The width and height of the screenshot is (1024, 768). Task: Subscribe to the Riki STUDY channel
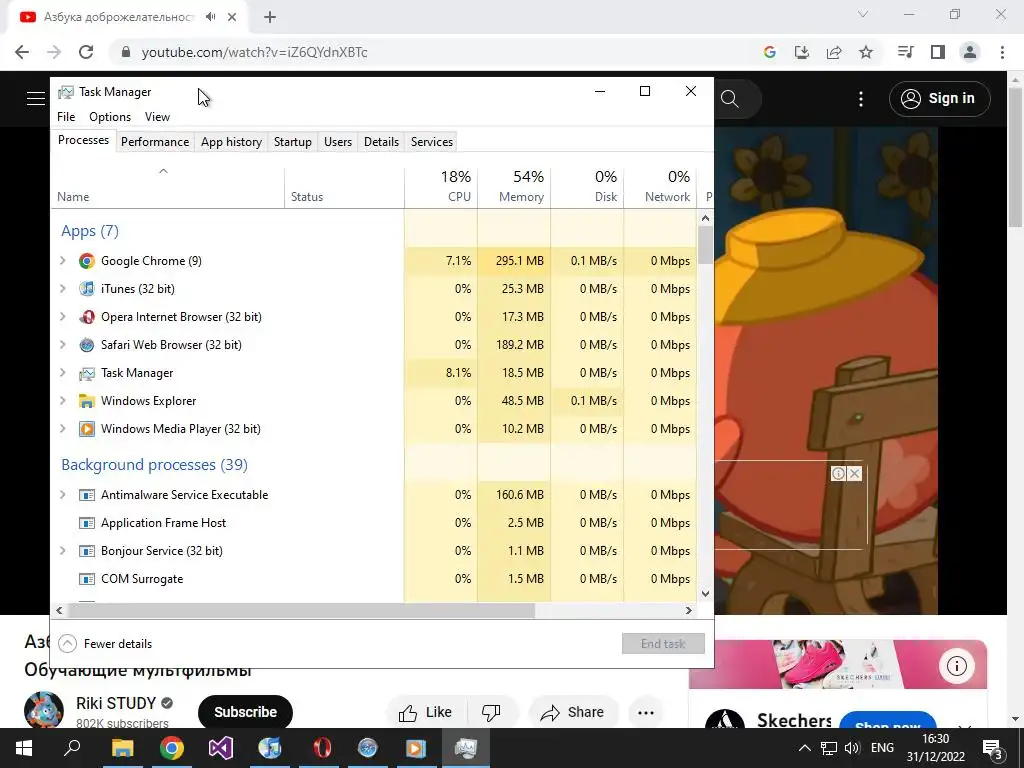click(245, 712)
